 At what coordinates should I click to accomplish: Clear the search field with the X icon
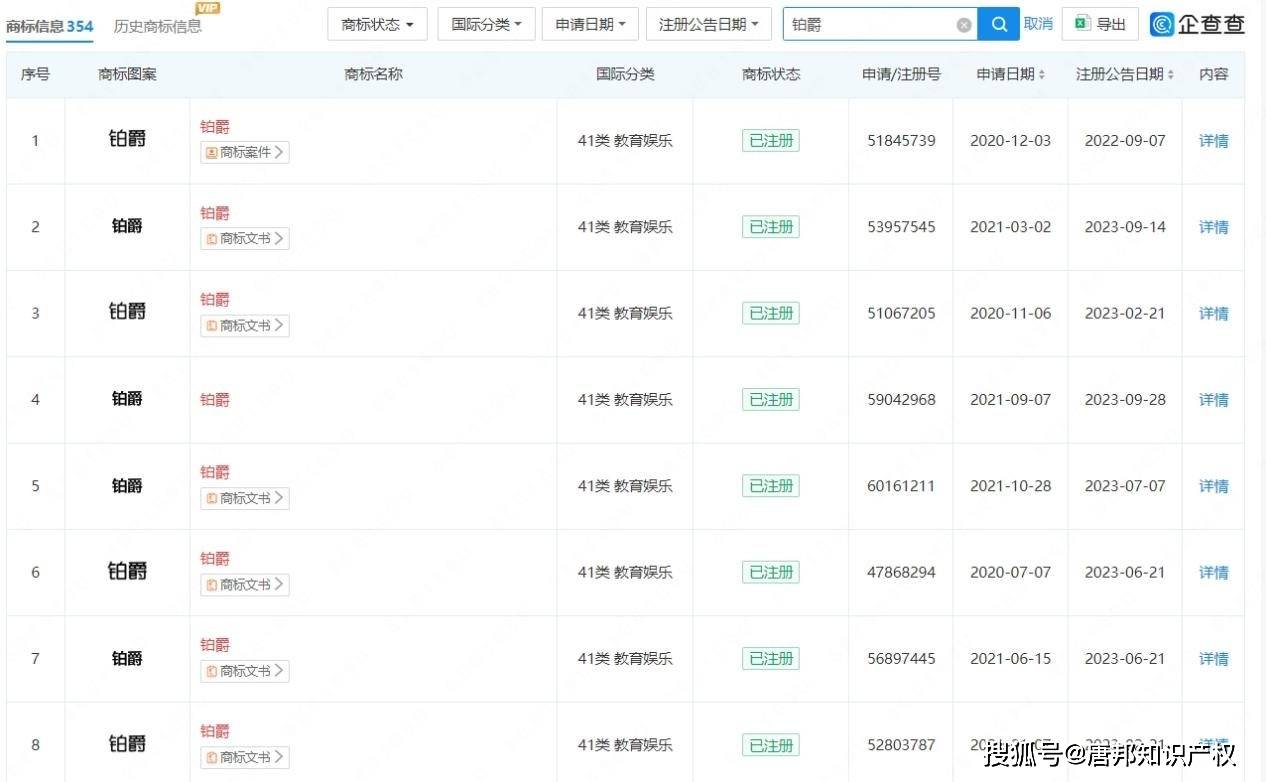coord(963,25)
